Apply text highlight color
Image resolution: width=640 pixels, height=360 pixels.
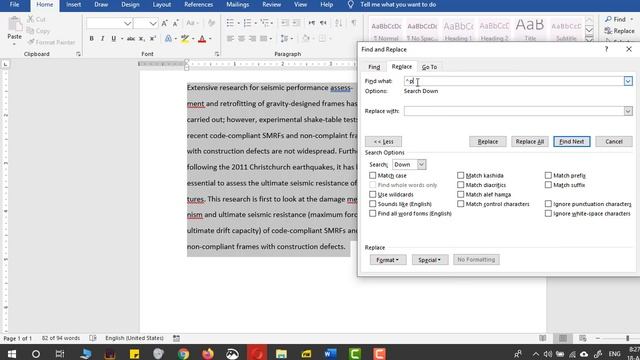pos(185,39)
